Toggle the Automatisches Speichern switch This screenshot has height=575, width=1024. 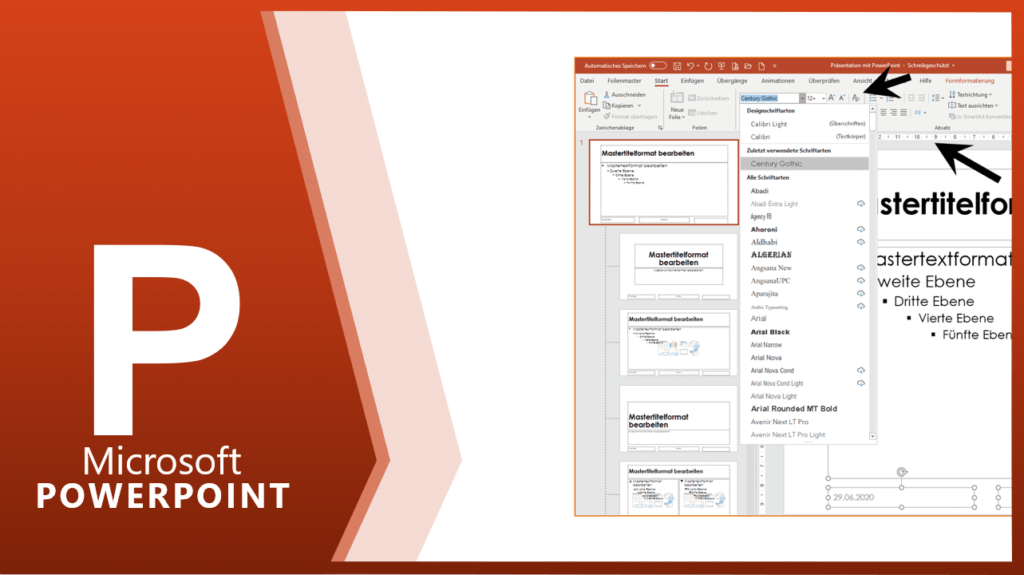point(658,65)
